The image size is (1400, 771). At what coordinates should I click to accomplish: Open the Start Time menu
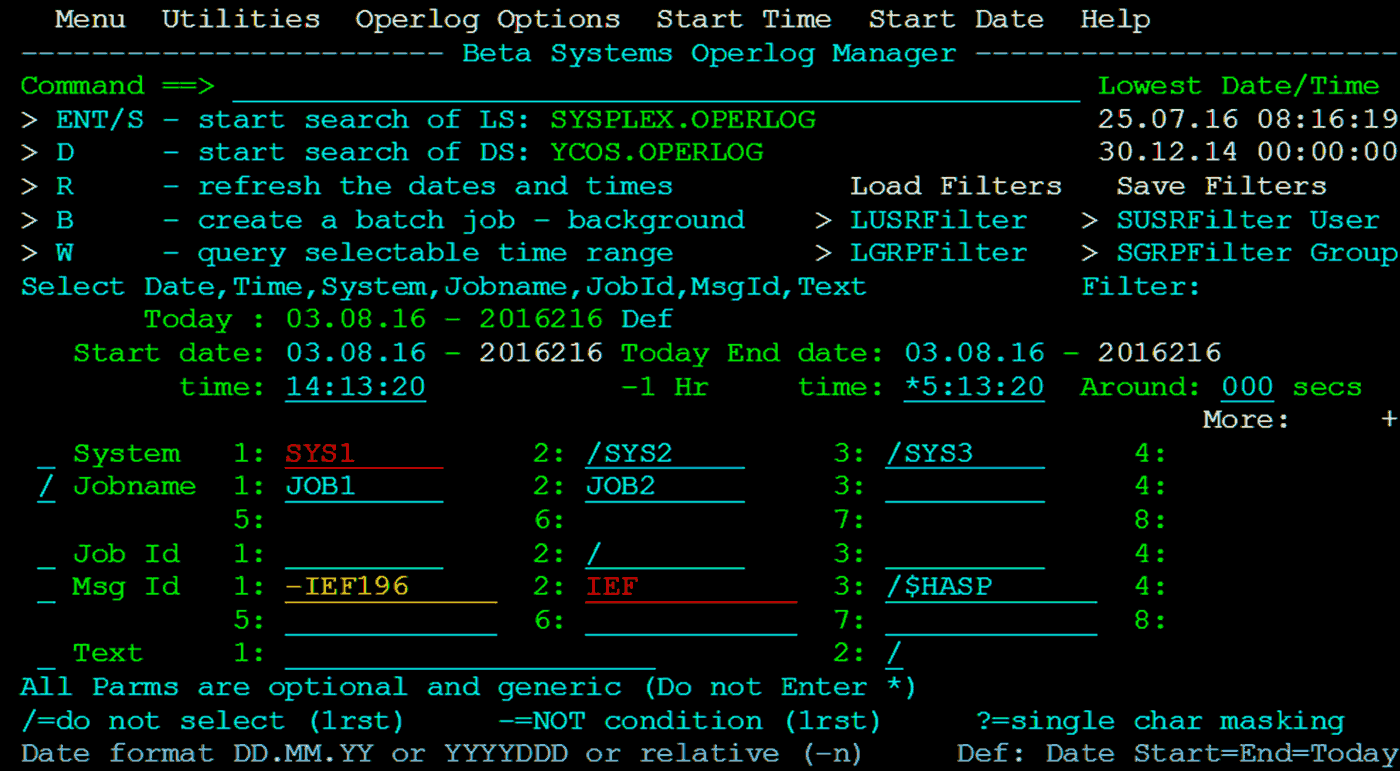point(743,19)
